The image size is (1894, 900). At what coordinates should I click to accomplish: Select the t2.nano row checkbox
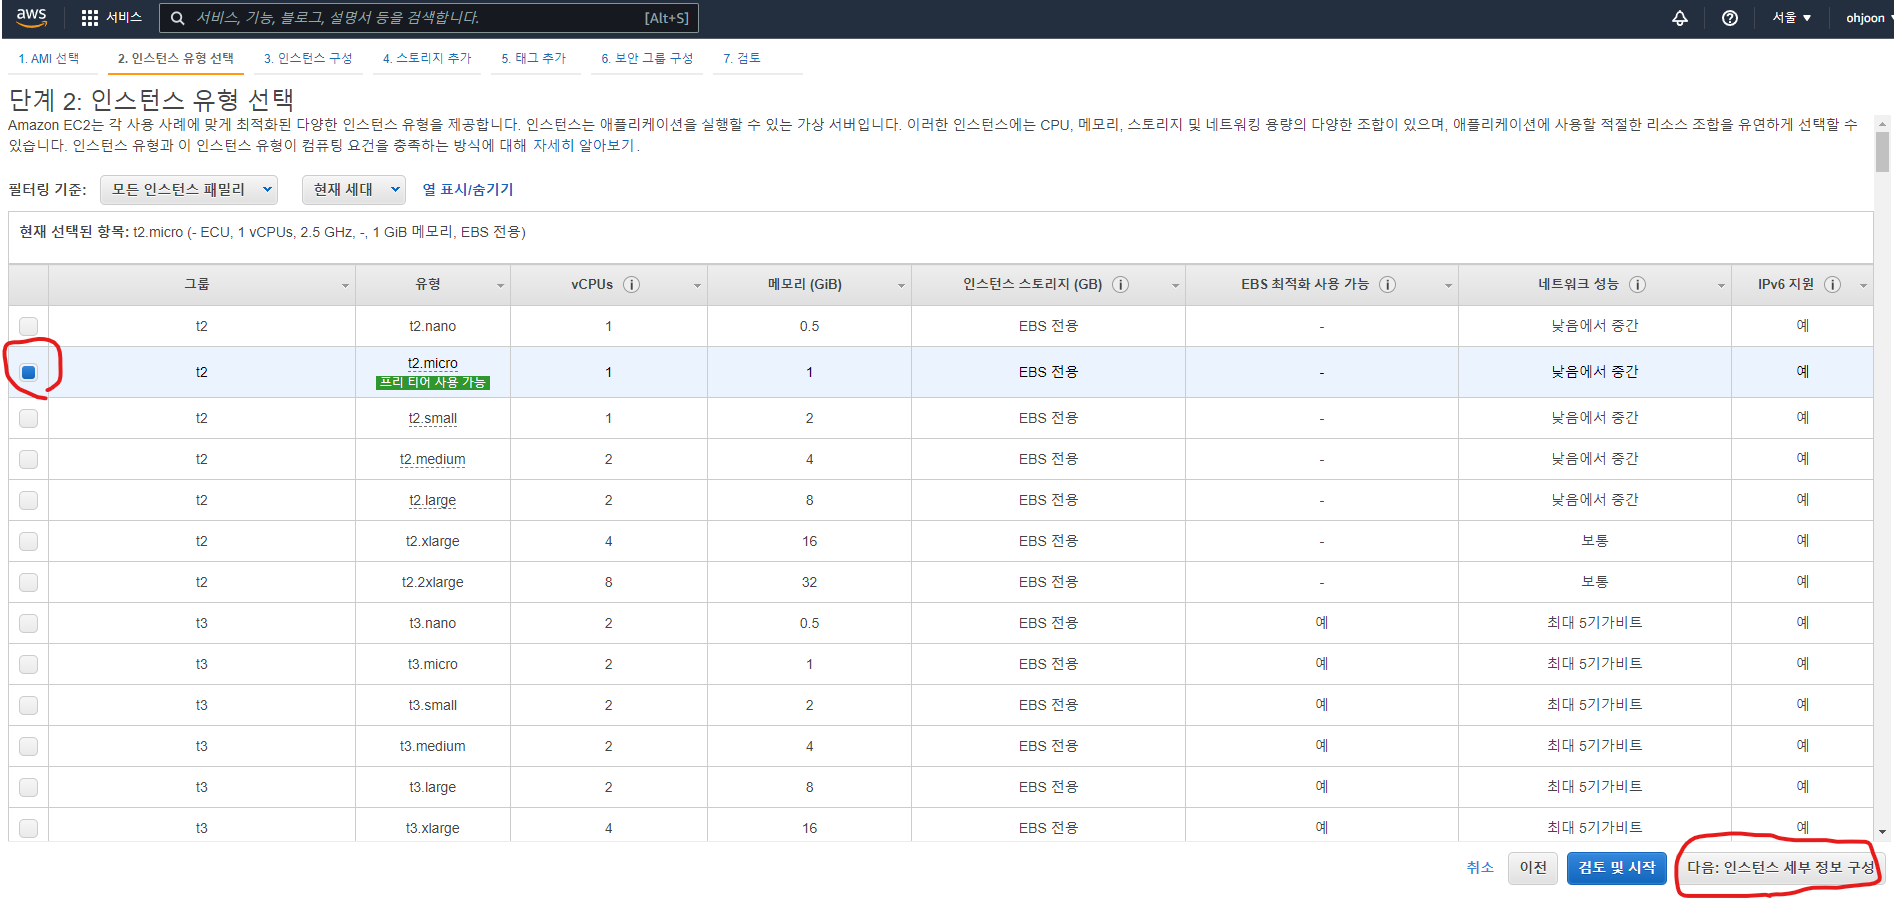coord(28,326)
